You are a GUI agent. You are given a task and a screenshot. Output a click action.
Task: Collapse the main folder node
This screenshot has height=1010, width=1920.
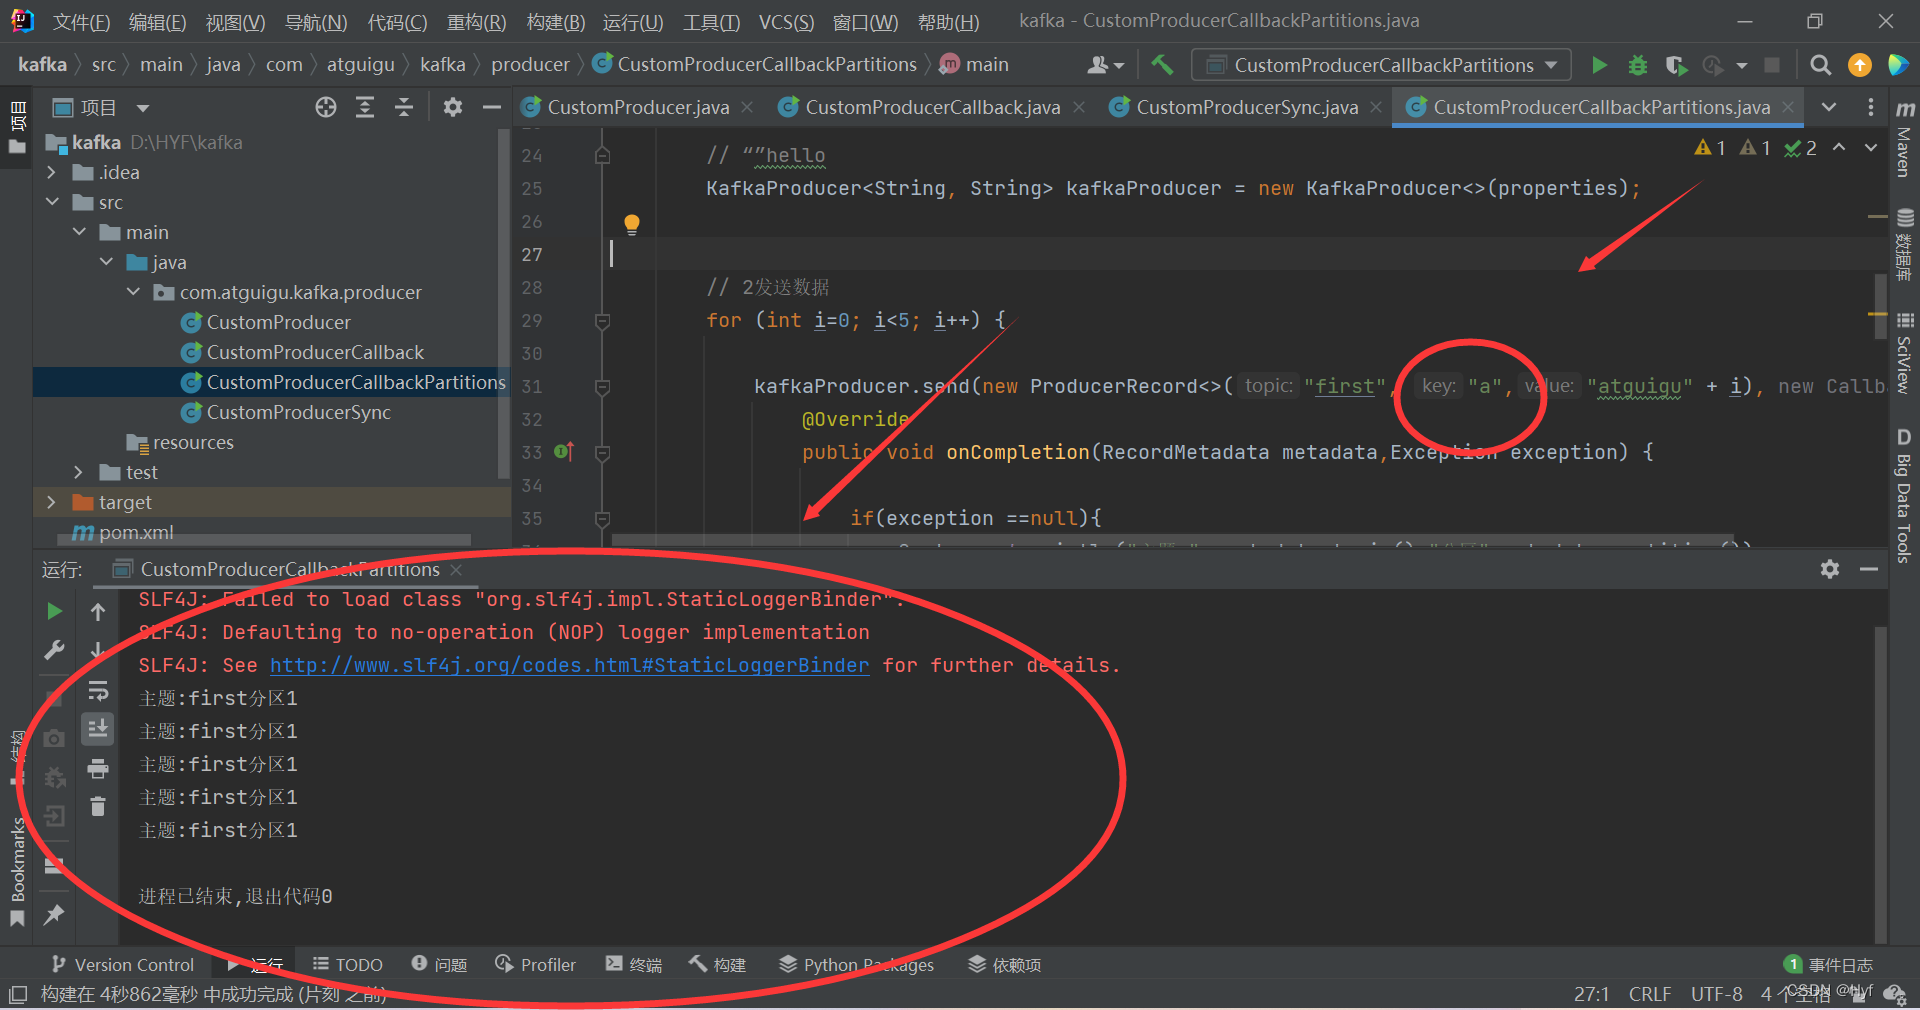[79, 232]
